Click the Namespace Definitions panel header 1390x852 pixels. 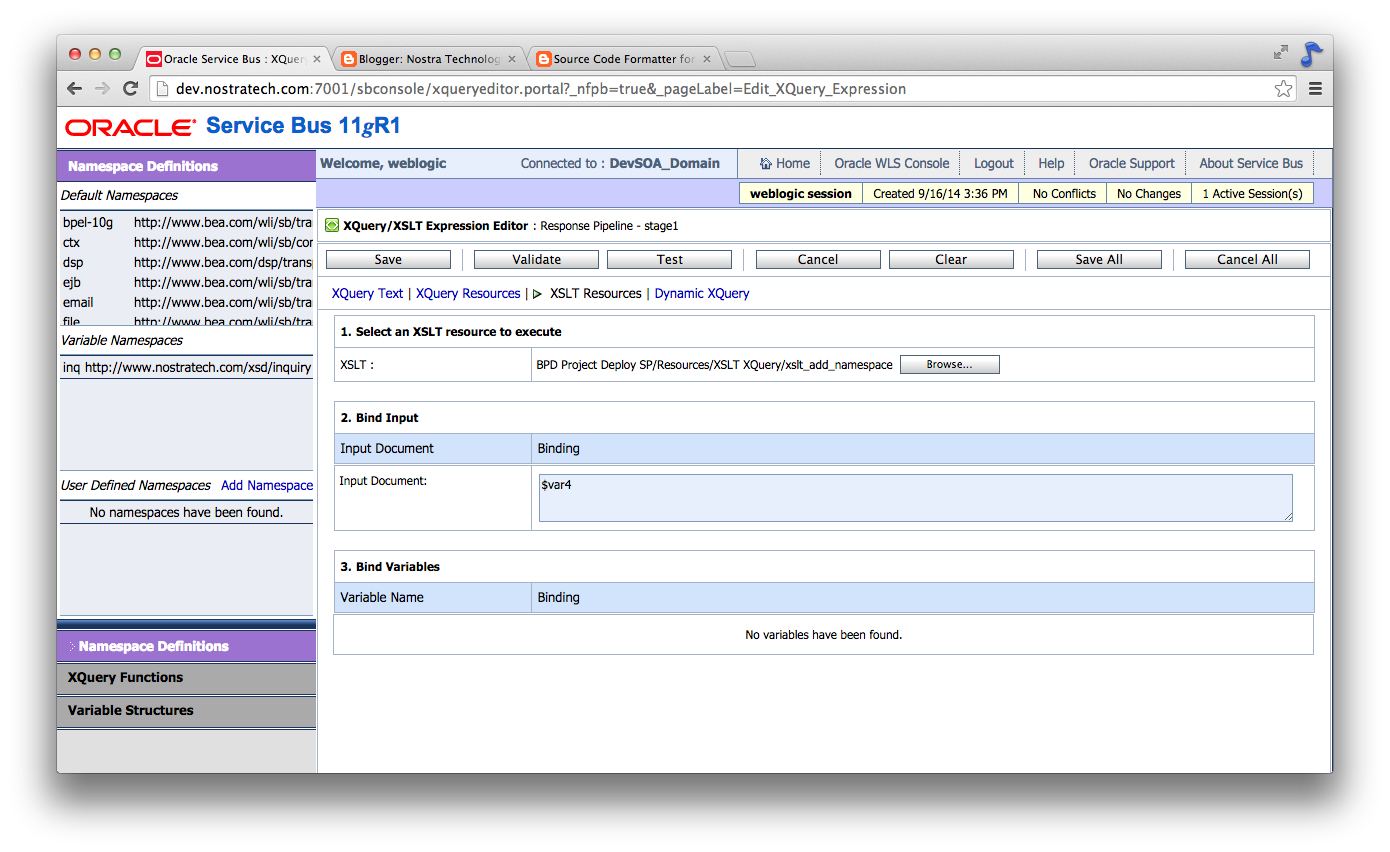187,166
